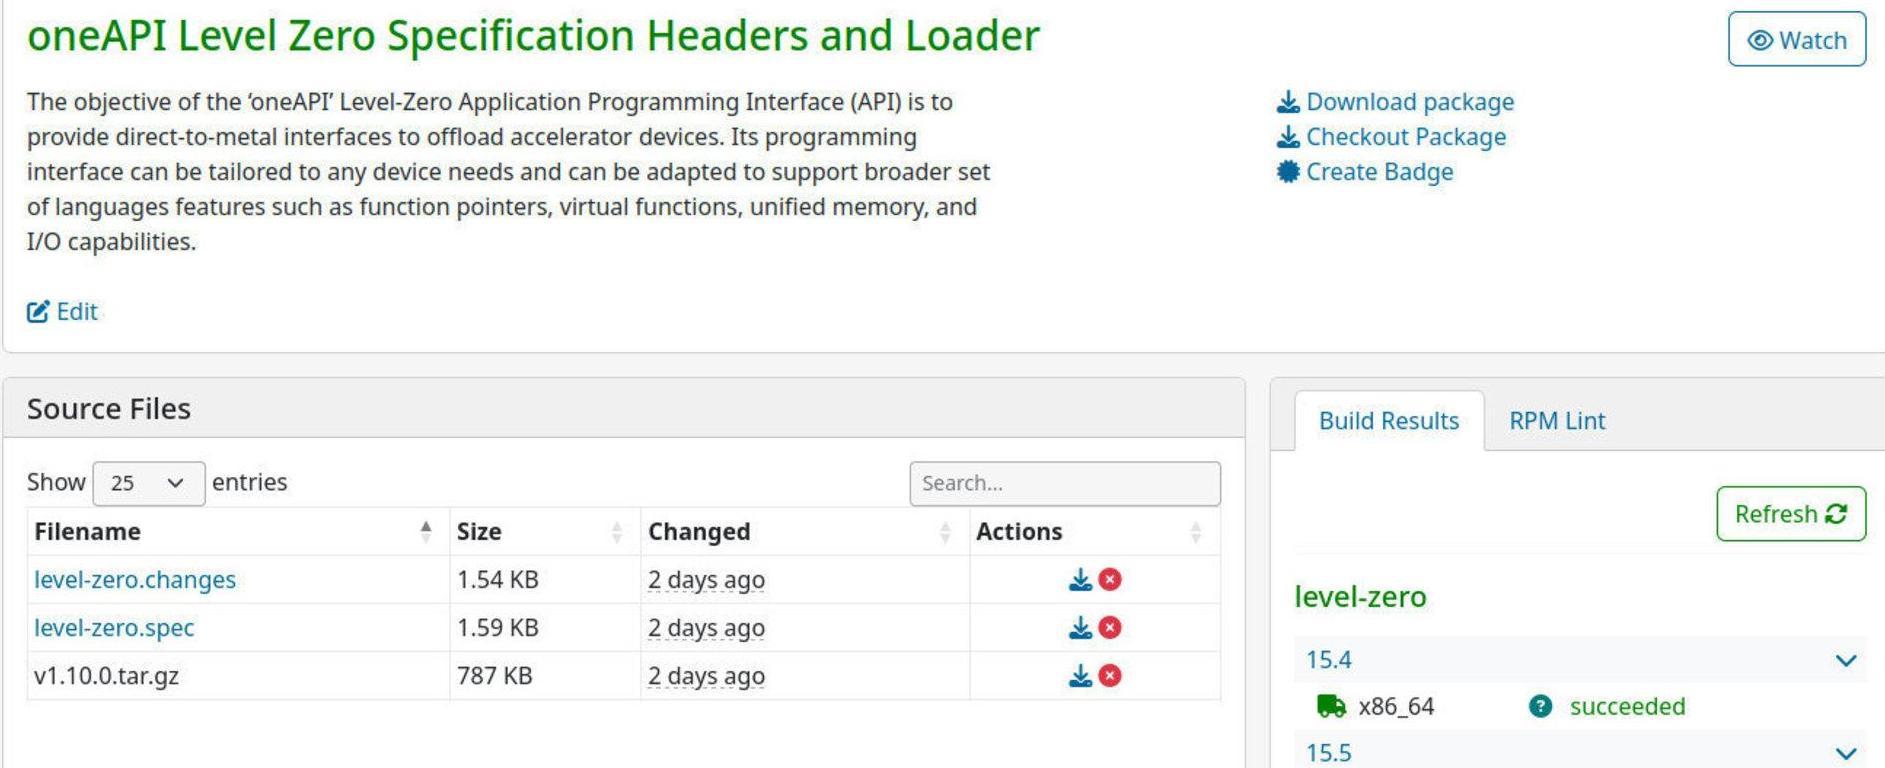Download the level-zero.spec file
1885x768 pixels.
(1080, 628)
